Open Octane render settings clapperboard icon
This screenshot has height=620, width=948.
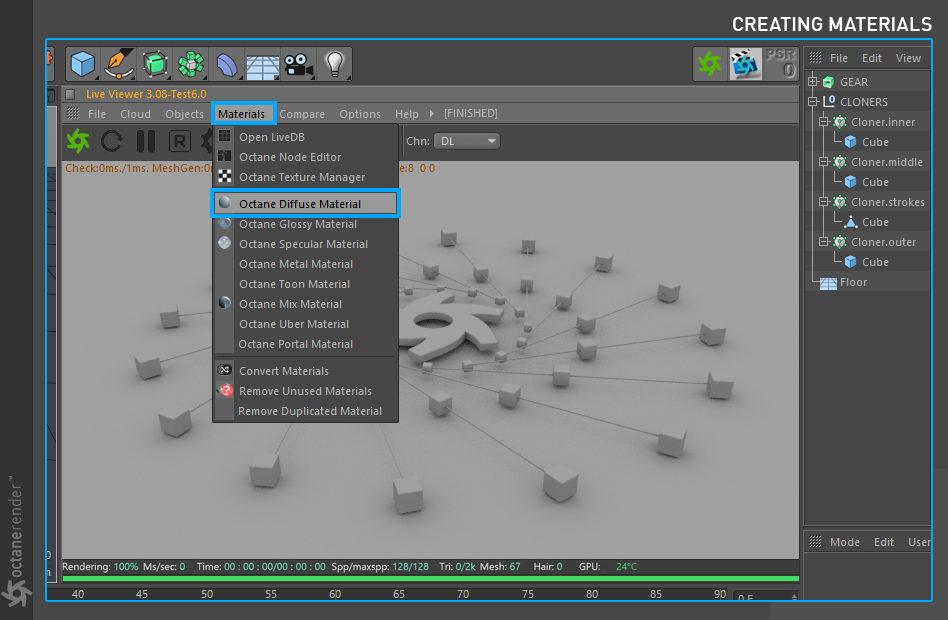tap(745, 64)
